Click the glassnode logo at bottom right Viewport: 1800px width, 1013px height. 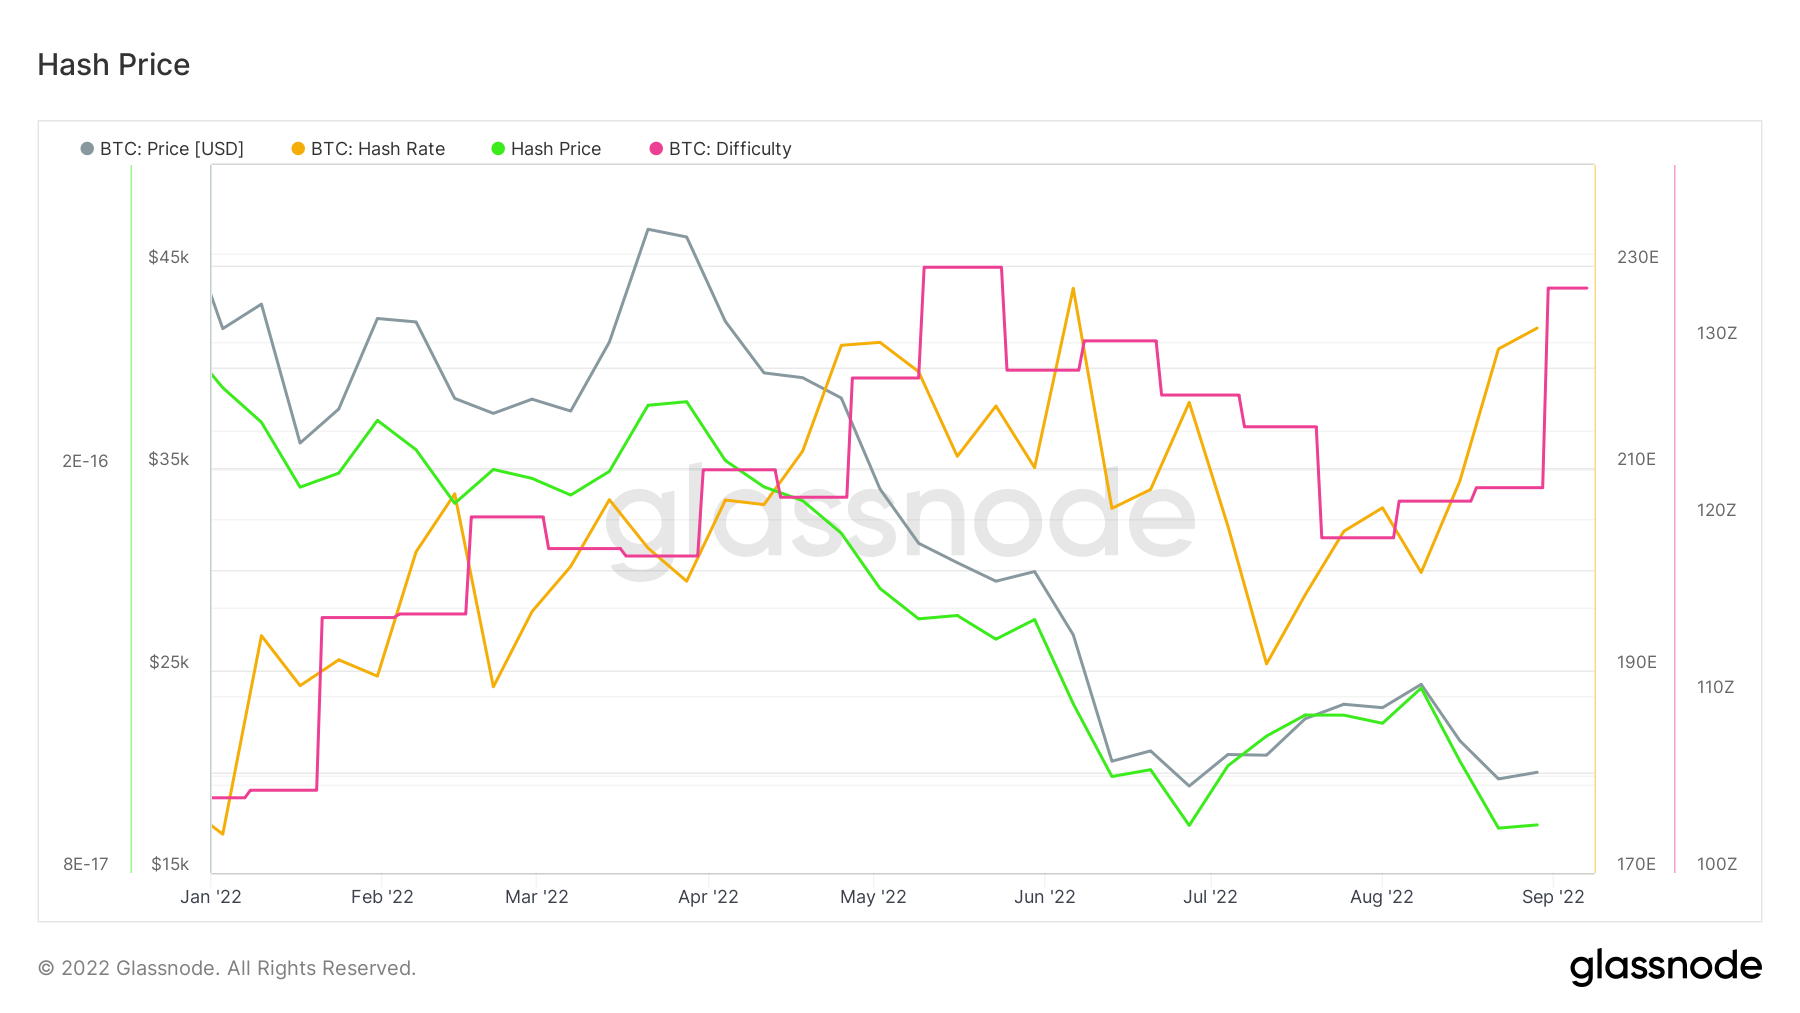click(1665, 967)
